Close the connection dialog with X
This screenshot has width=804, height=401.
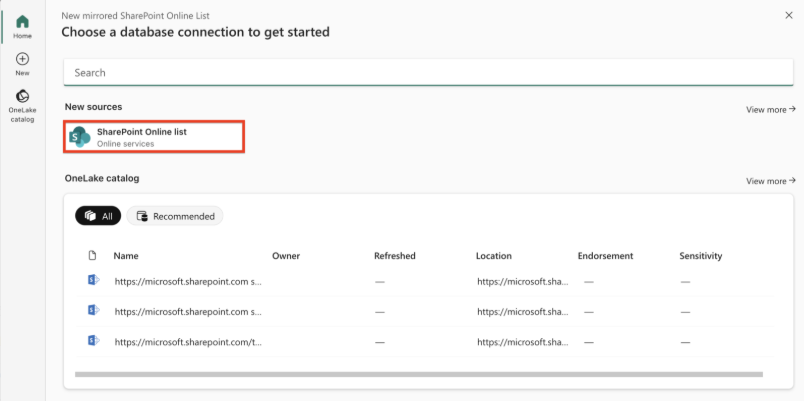(789, 15)
